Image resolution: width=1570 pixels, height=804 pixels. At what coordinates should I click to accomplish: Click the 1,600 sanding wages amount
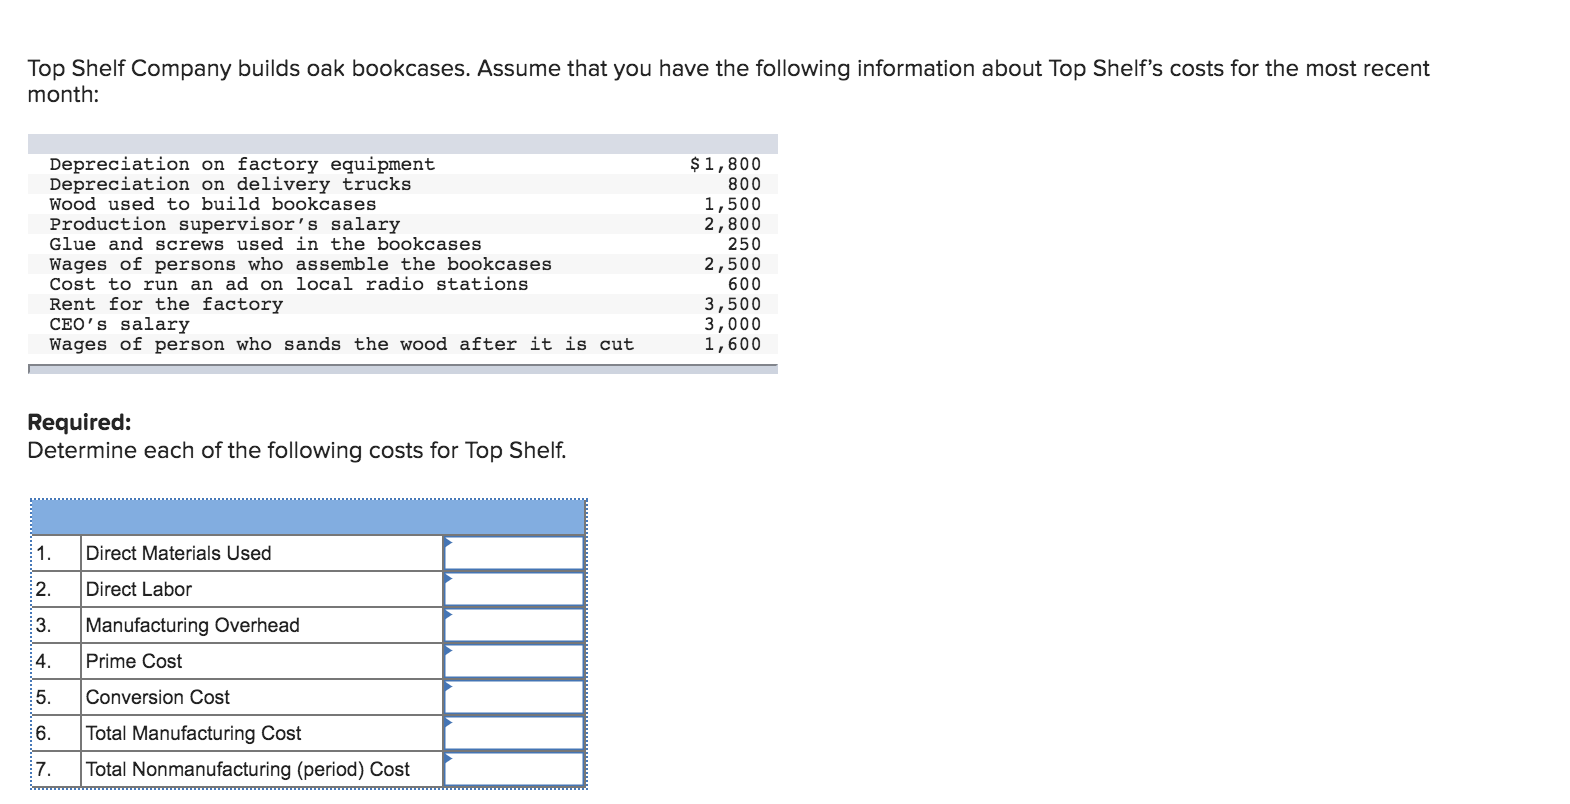pos(732,344)
